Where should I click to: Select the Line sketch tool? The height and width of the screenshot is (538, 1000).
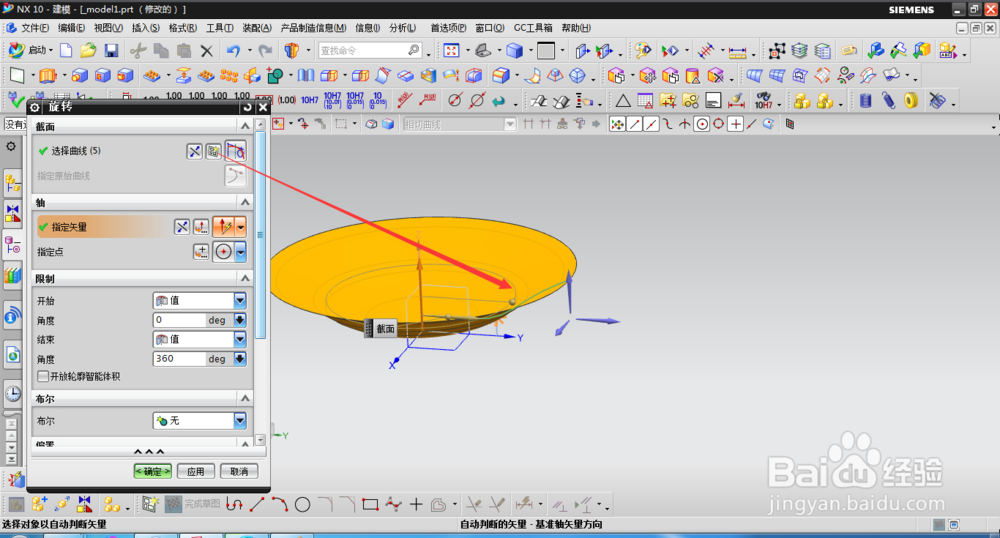[257, 504]
